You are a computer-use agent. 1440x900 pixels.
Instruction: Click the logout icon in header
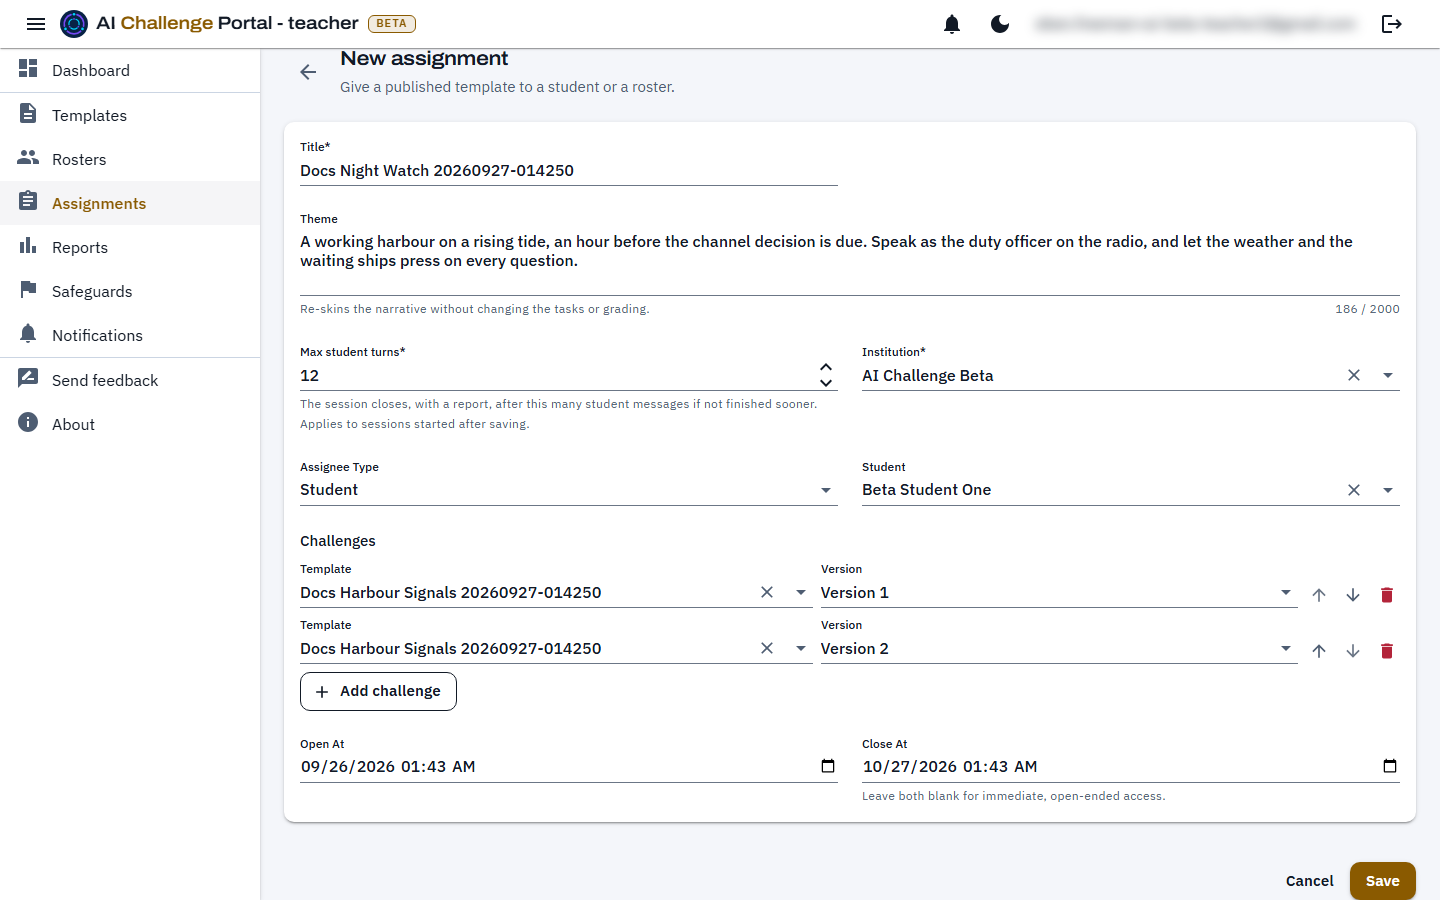(x=1392, y=24)
